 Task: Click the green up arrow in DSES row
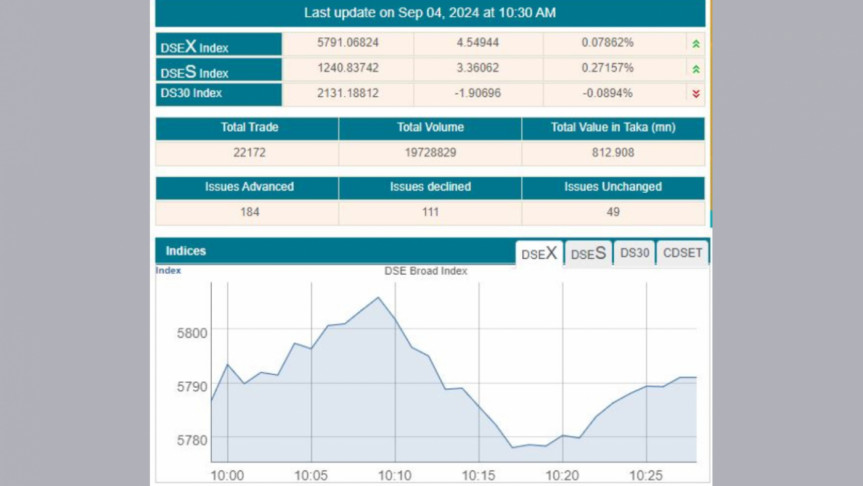(696, 69)
